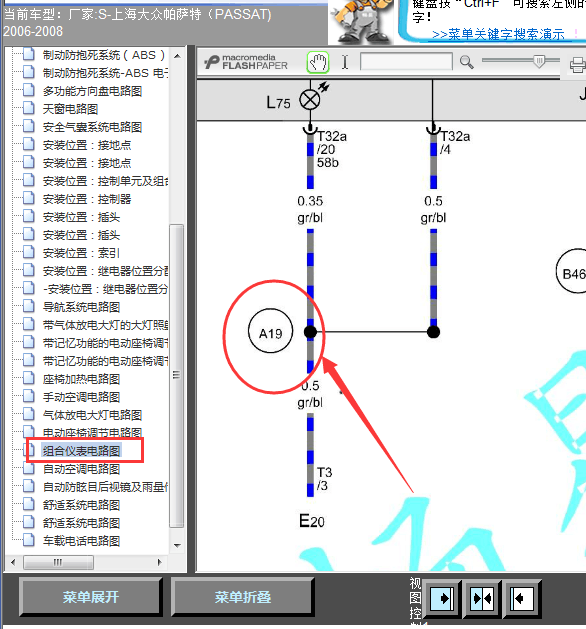Adjust the zoom slider handle

pos(539,61)
